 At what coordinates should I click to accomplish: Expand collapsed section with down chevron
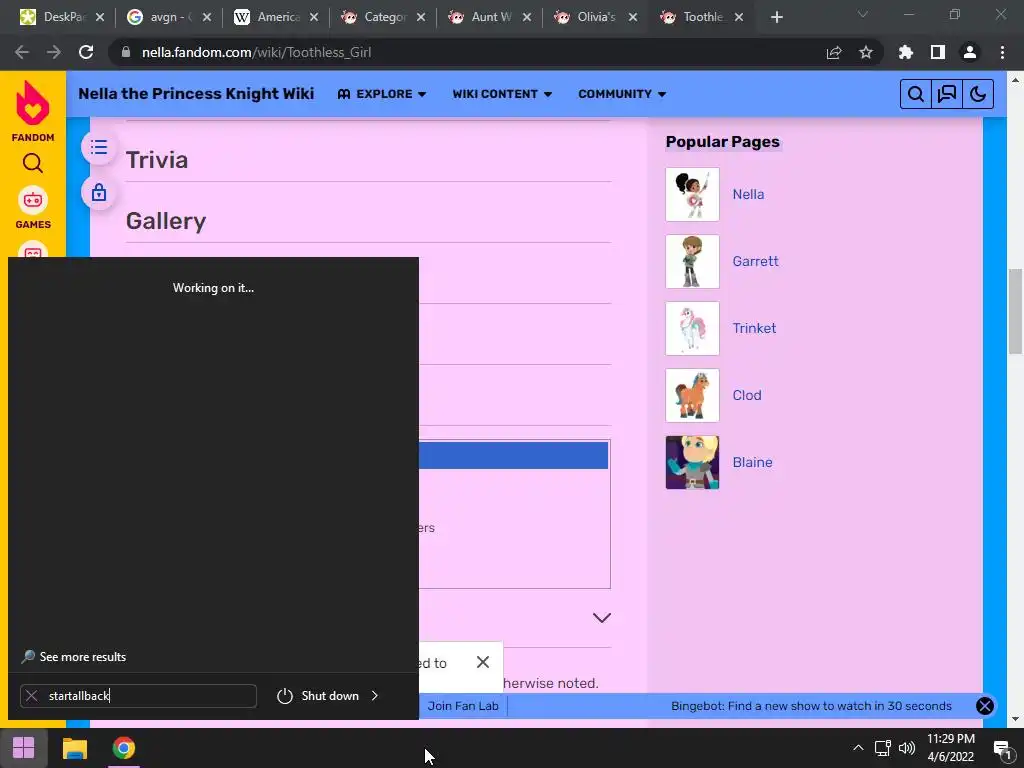click(x=601, y=618)
